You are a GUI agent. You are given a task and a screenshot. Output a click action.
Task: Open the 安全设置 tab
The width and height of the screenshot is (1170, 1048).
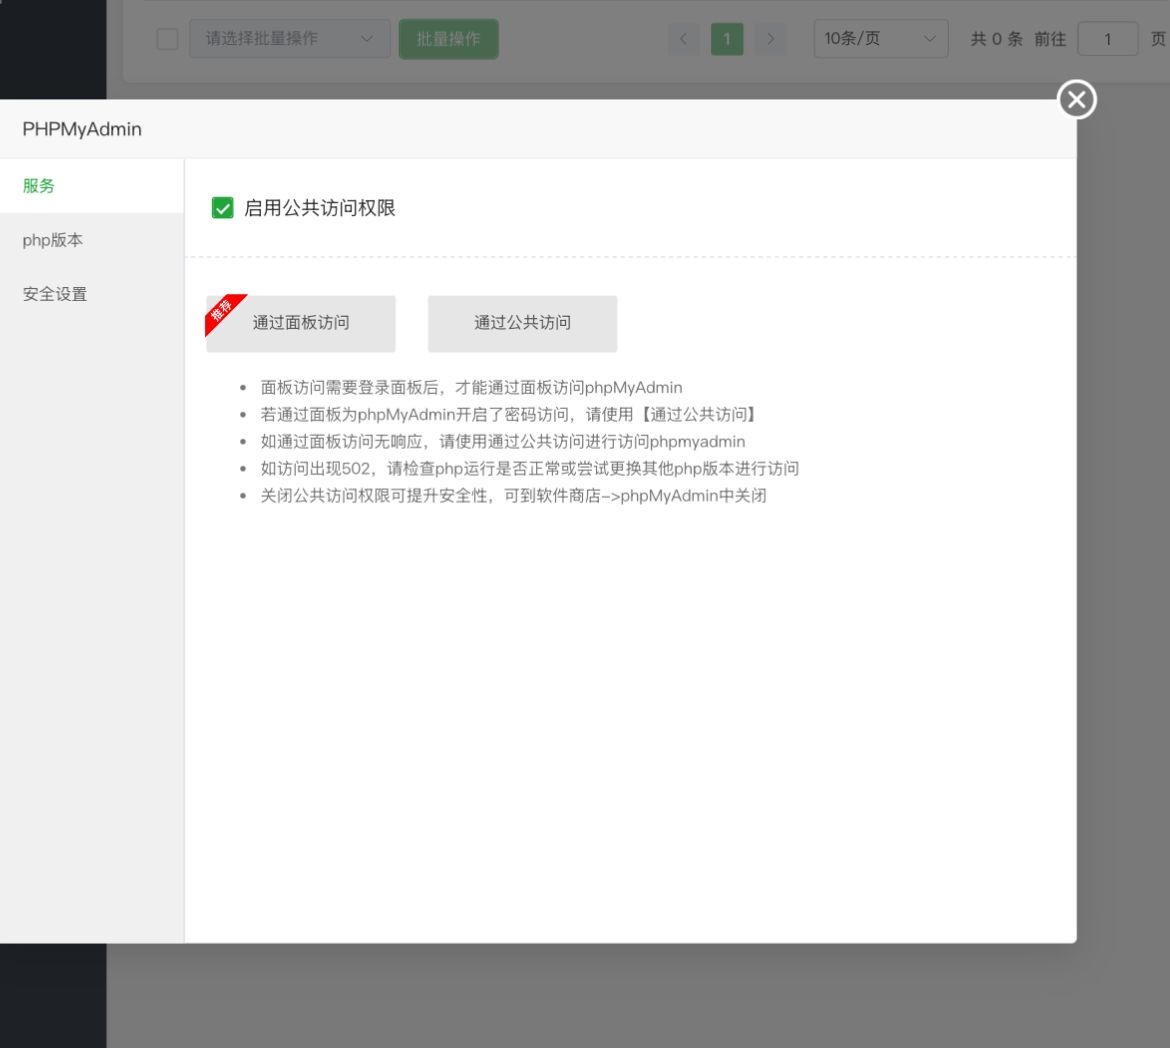pyautogui.click(x=92, y=294)
